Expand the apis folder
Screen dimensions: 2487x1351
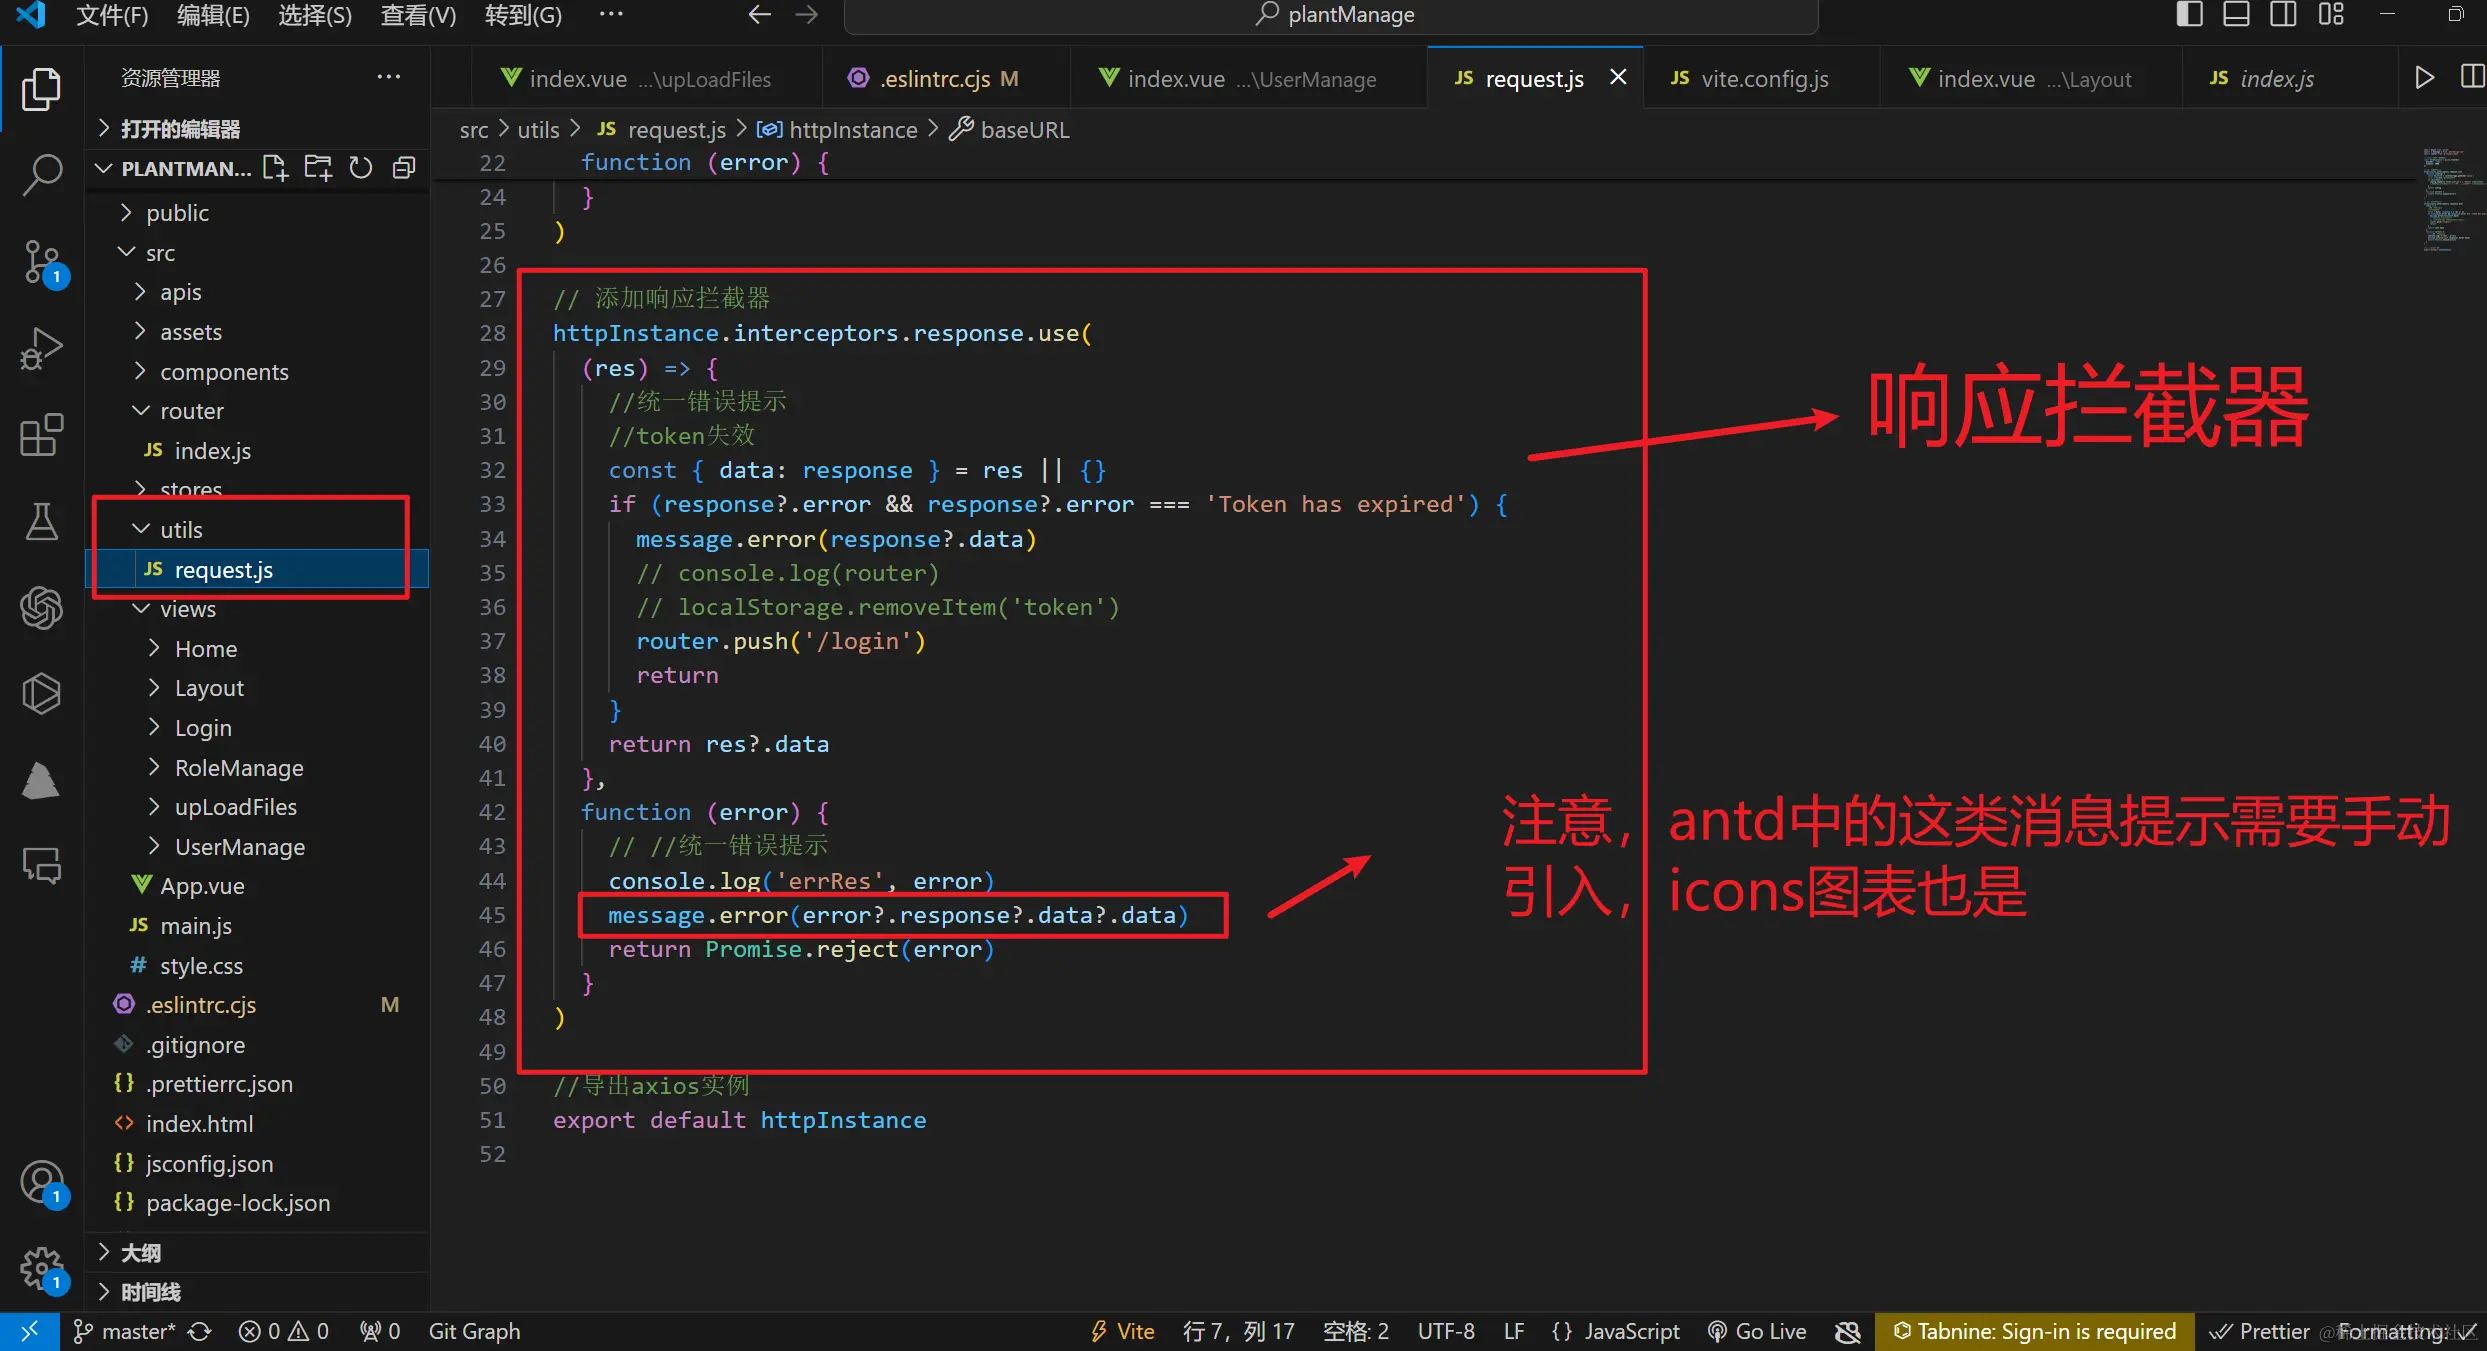coord(257,292)
